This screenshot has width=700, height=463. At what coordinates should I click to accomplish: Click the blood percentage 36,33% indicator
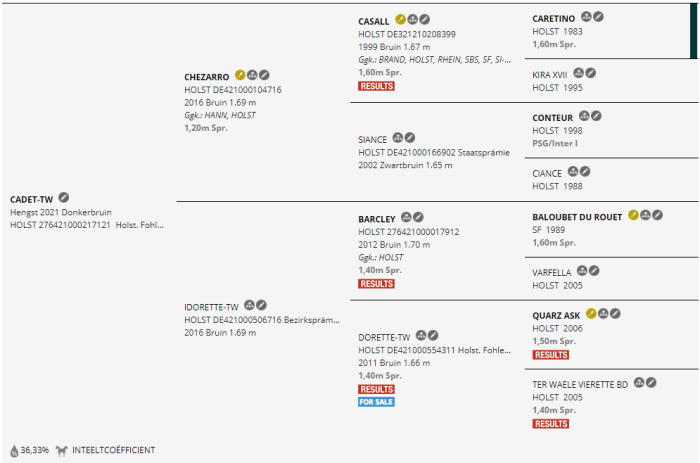coord(29,450)
